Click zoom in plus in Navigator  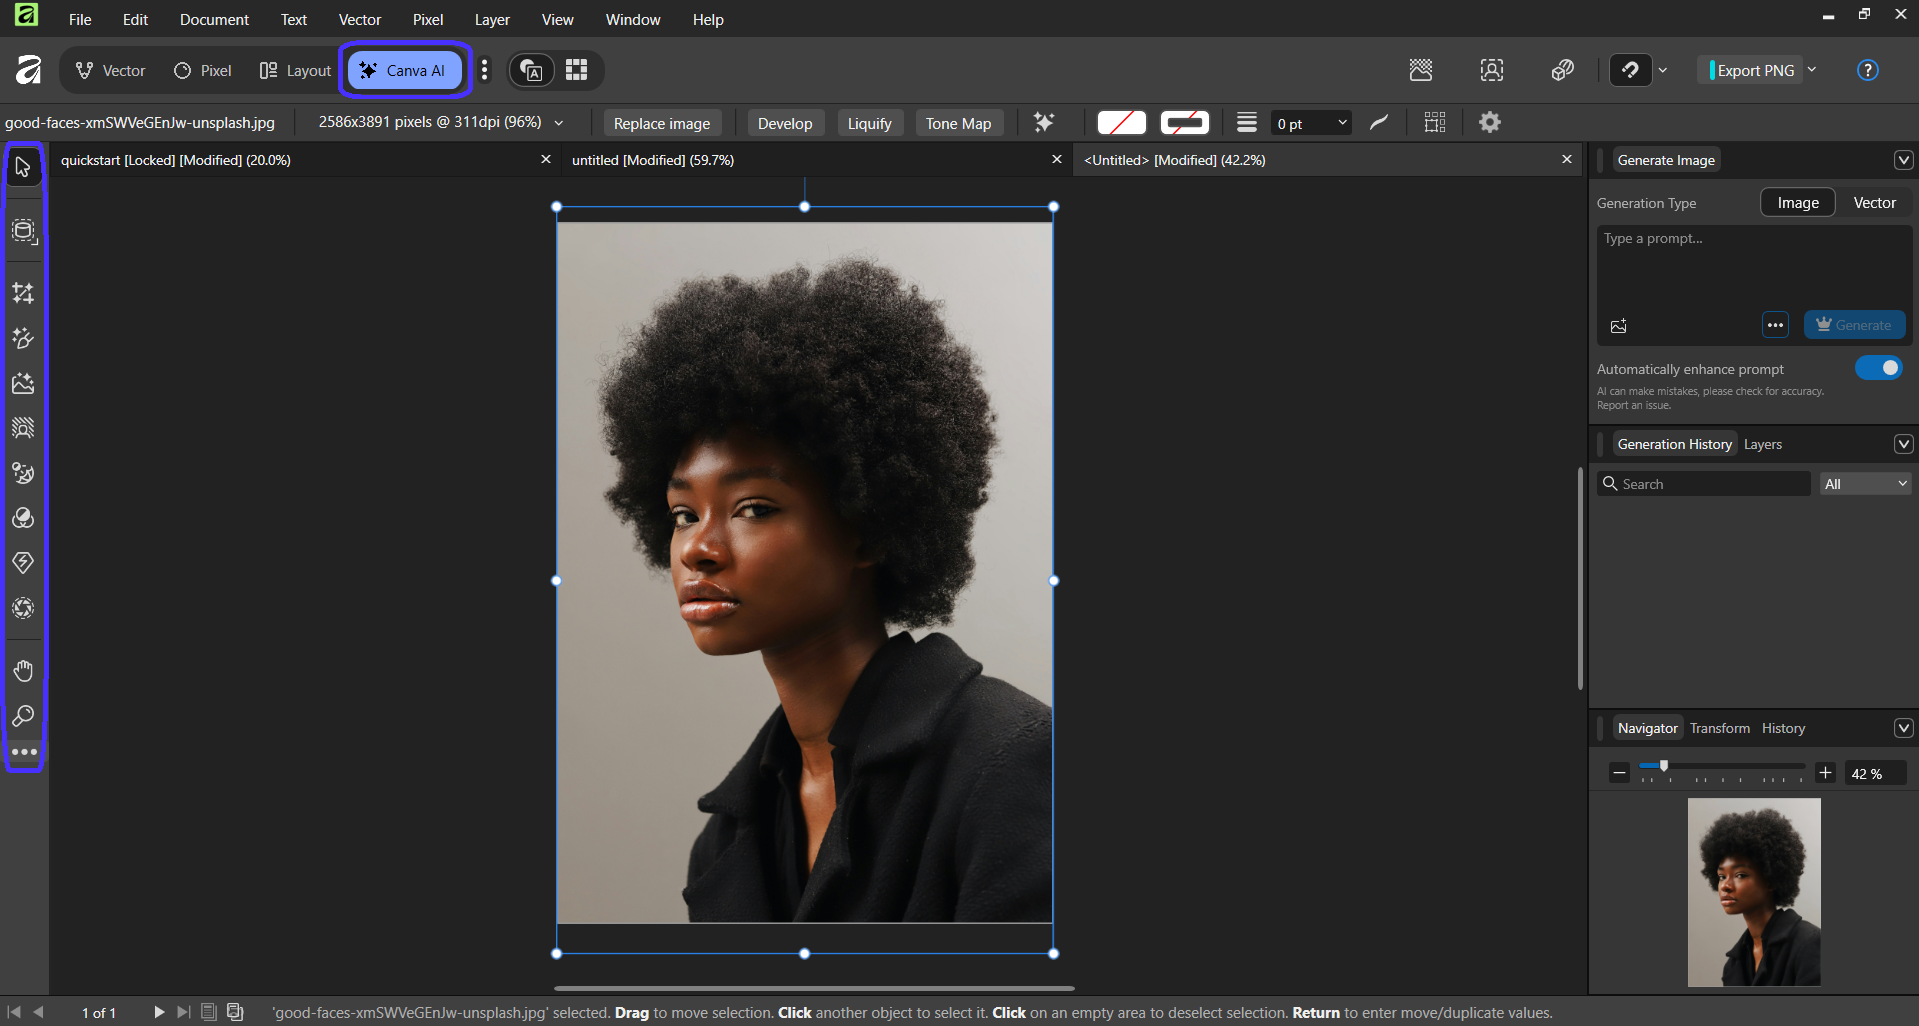(1825, 773)
